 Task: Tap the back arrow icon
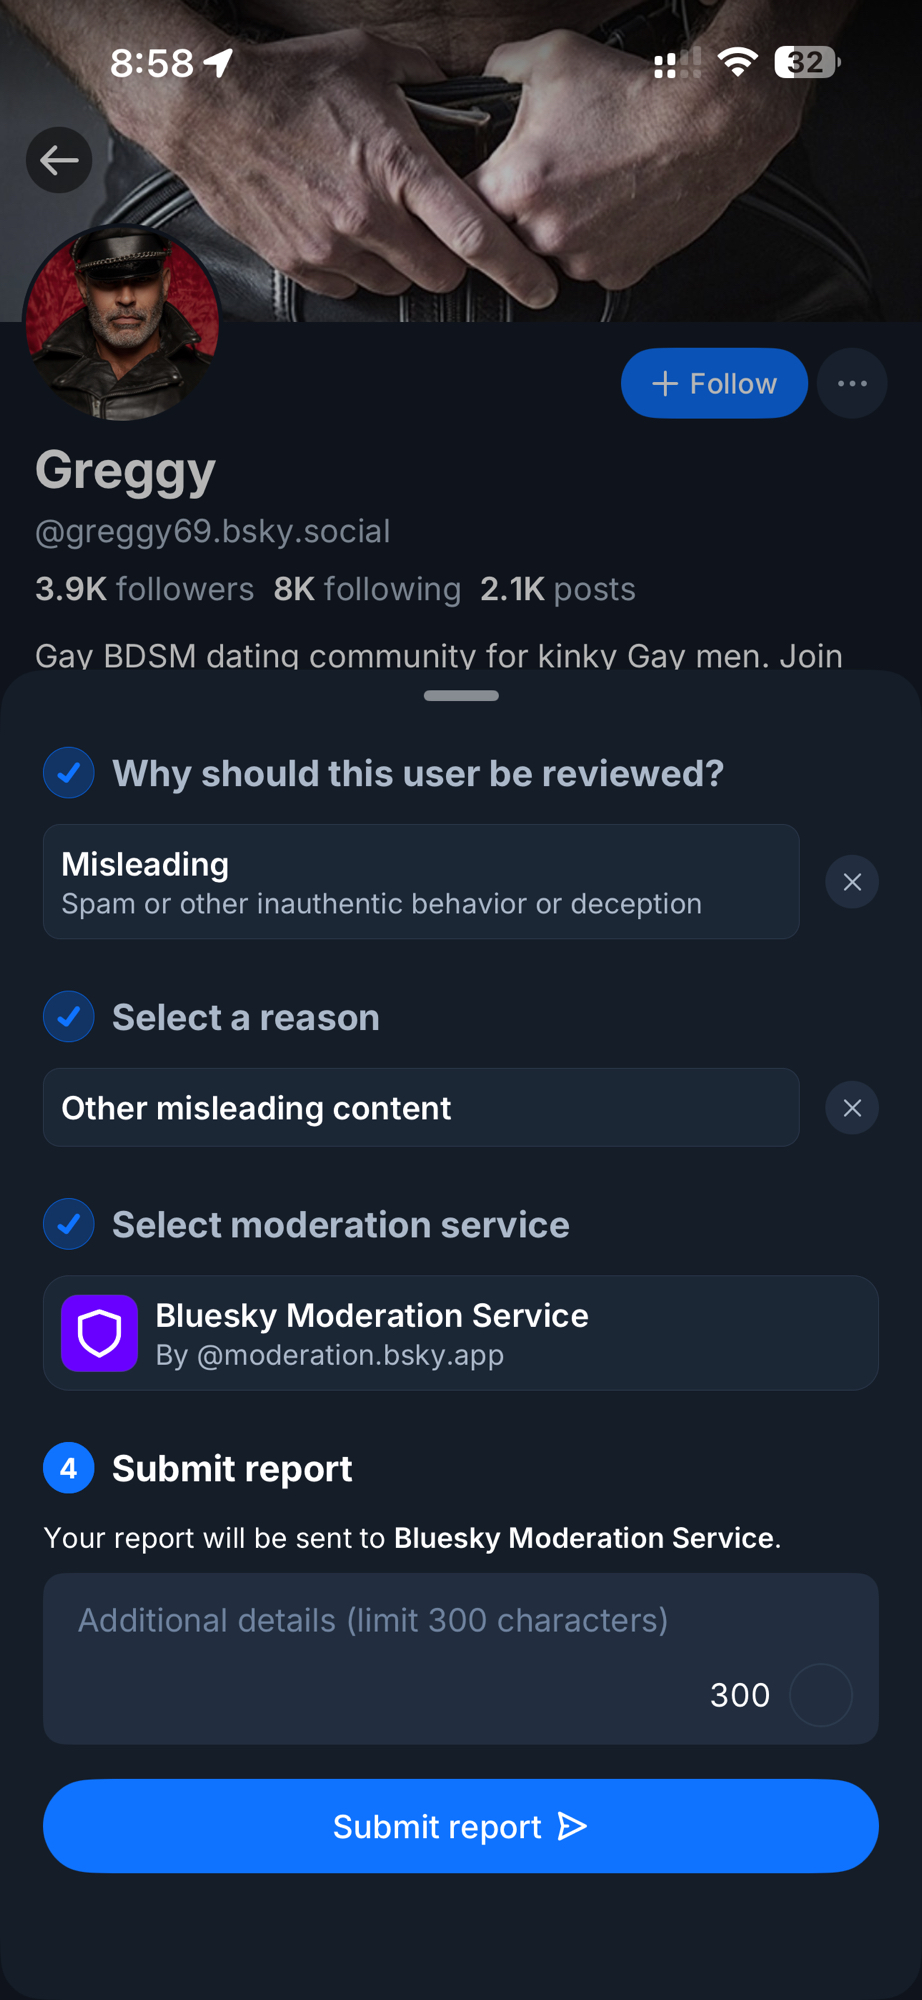[59, 160]
